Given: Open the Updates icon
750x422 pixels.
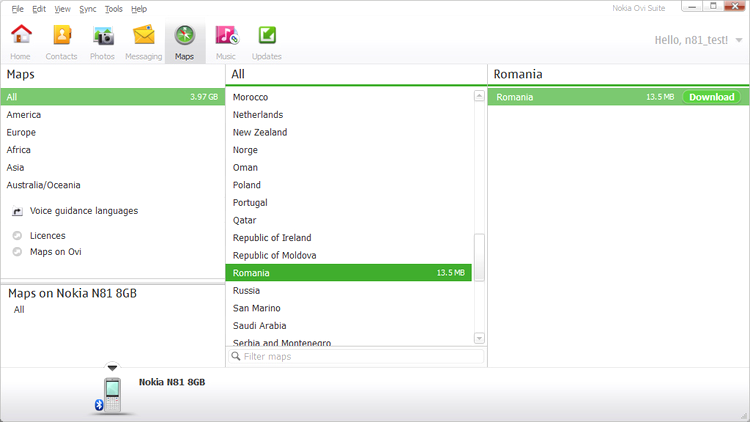Looking at the screenshot, I should tap(267, 35).
